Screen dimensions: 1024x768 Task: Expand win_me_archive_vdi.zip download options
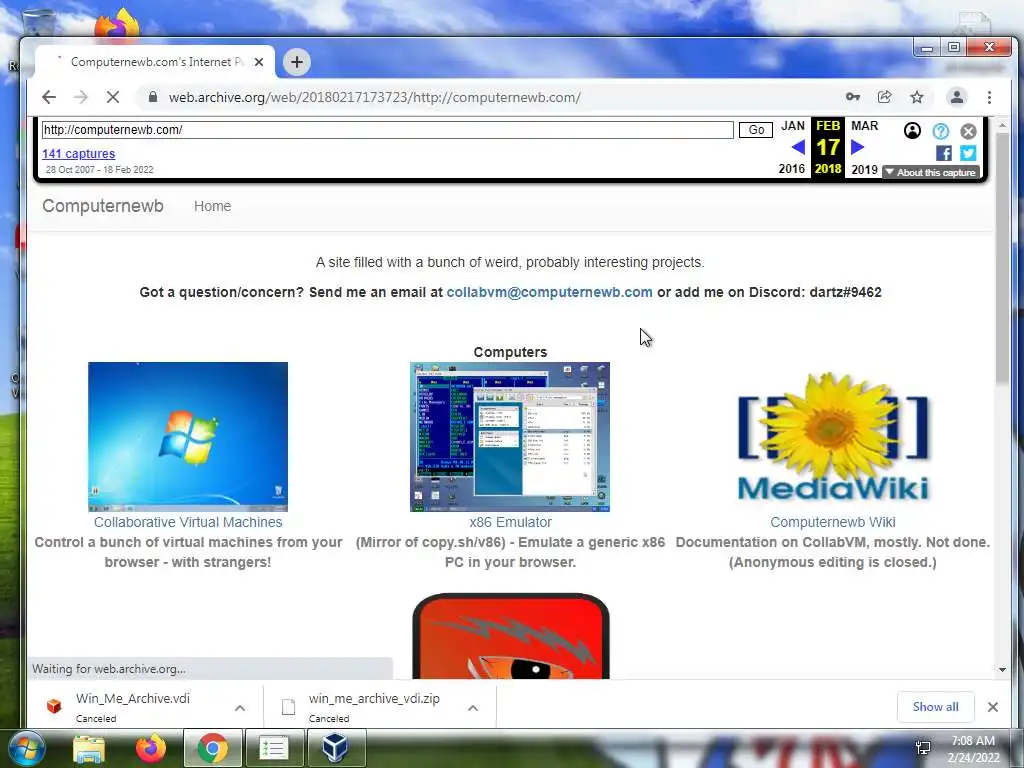[473, 708]
